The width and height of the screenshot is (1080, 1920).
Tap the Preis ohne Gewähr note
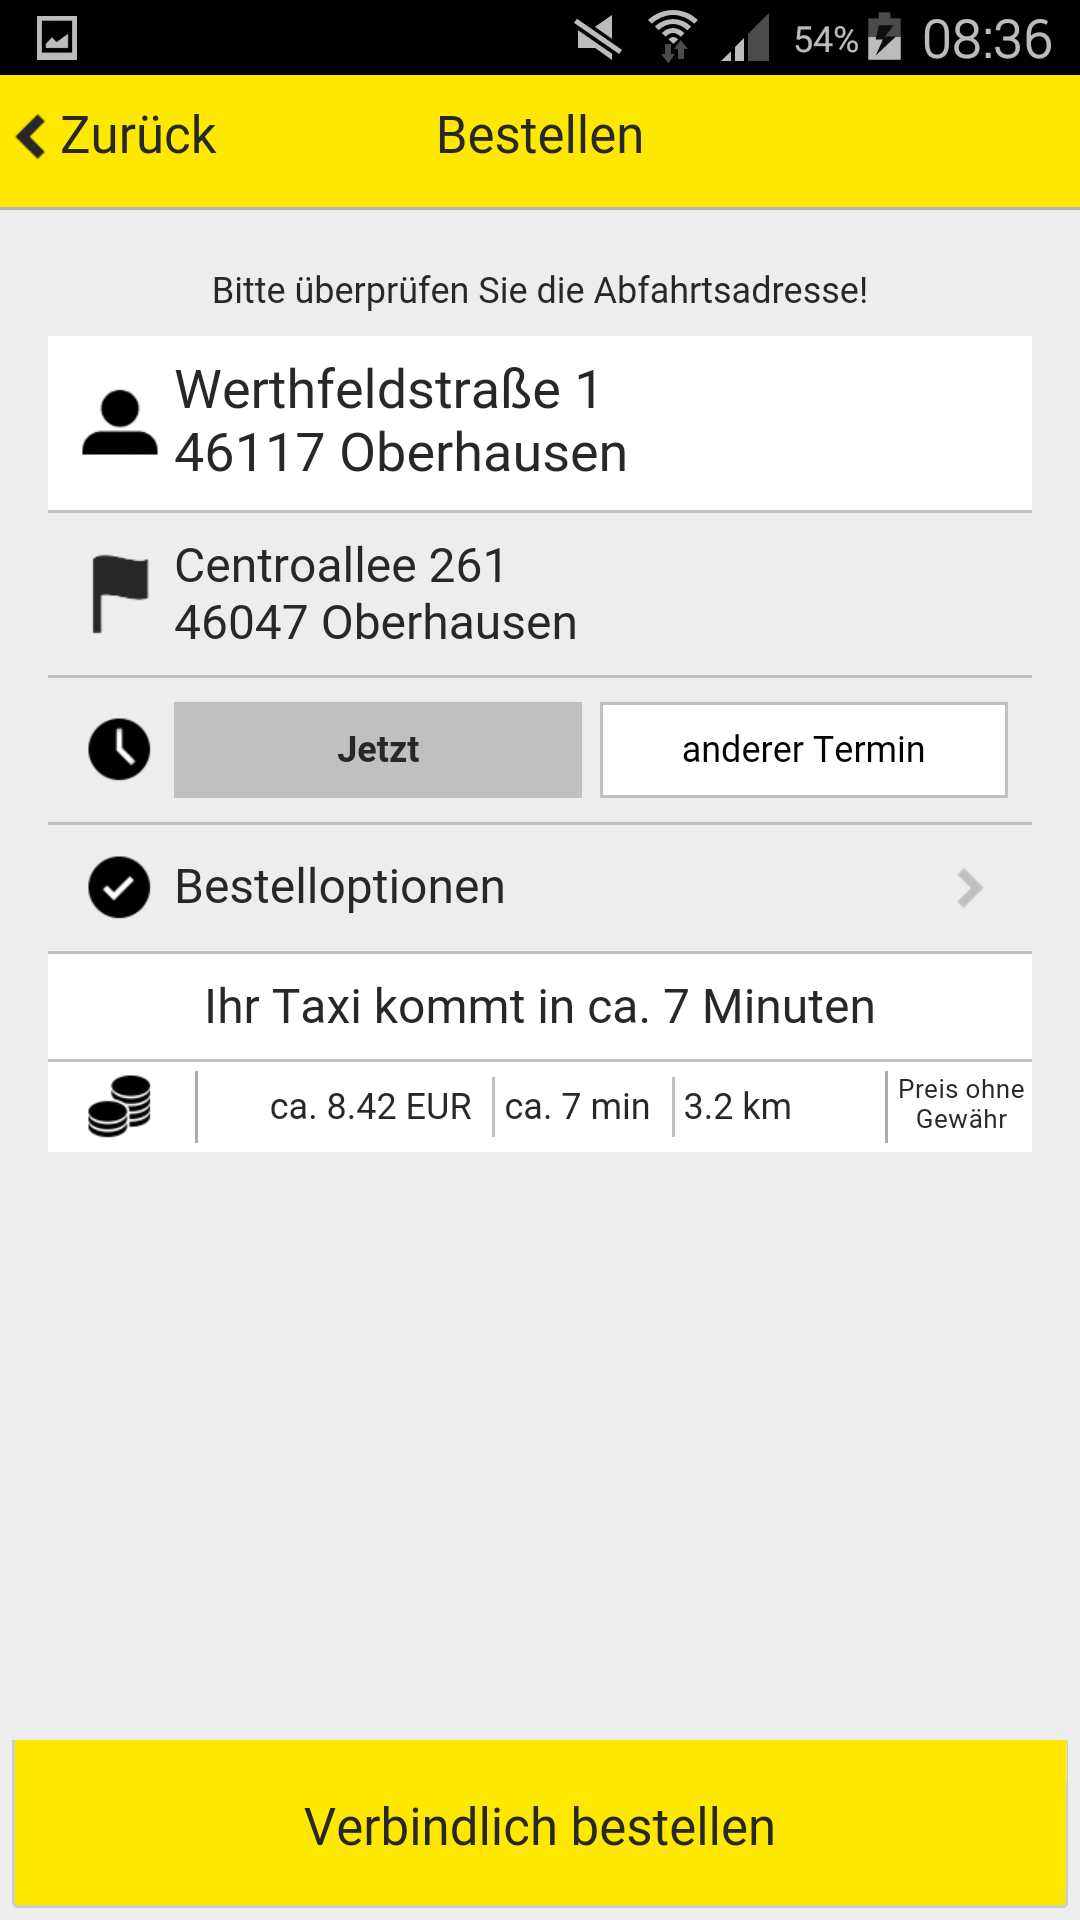click(x=960, y=1104)
